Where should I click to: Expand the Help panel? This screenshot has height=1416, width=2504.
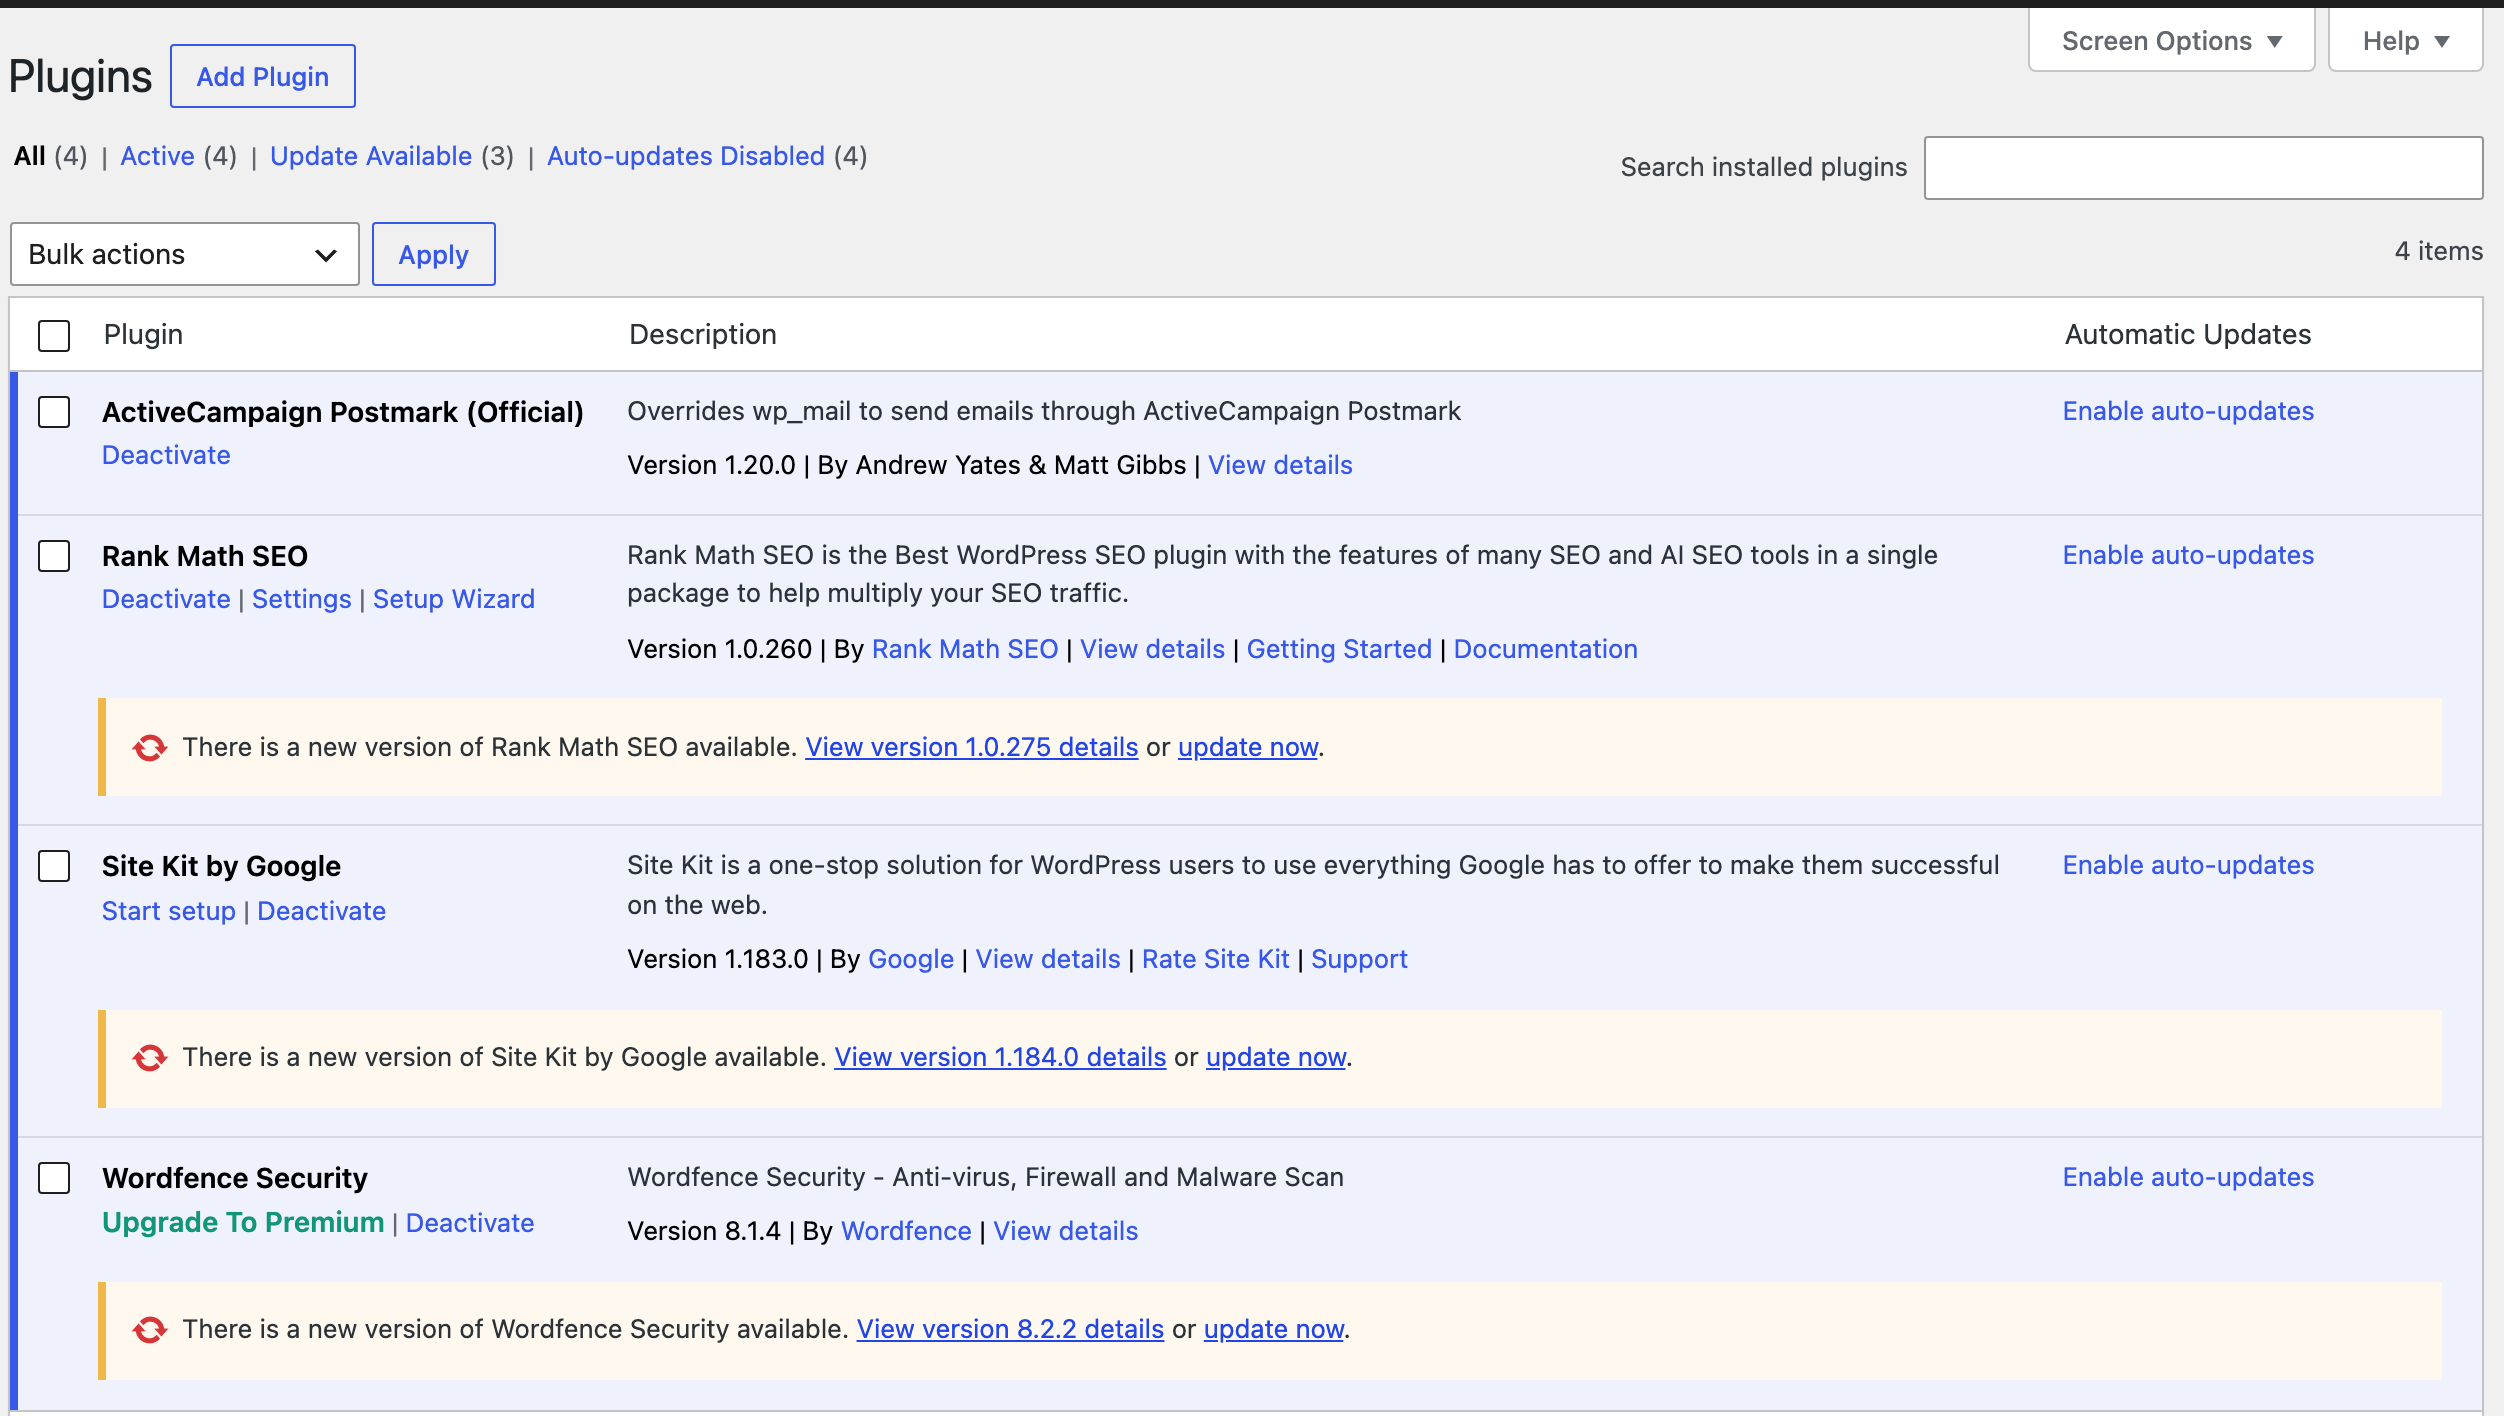(2406, 41)
